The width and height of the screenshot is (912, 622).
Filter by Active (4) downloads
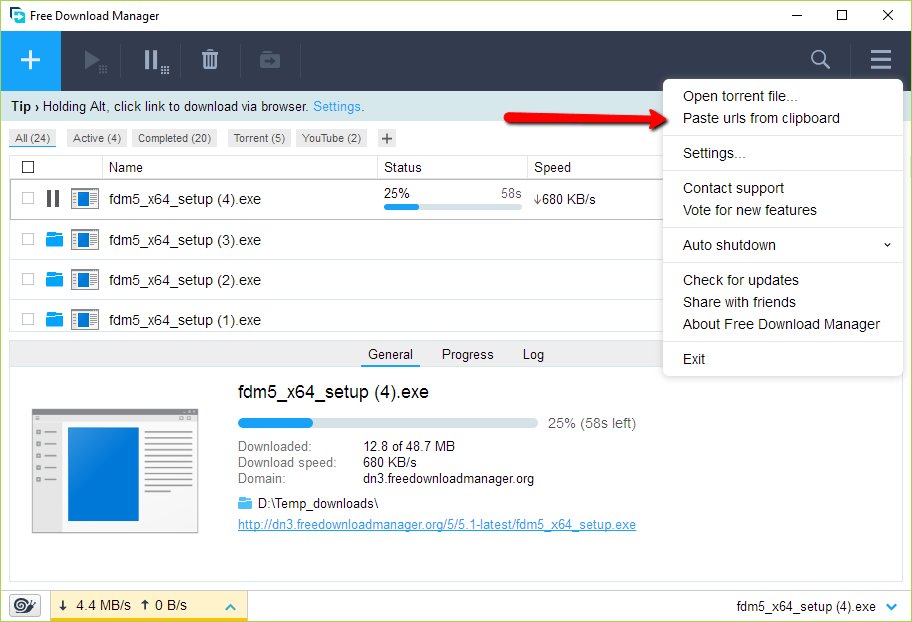[x=97, y=138]
